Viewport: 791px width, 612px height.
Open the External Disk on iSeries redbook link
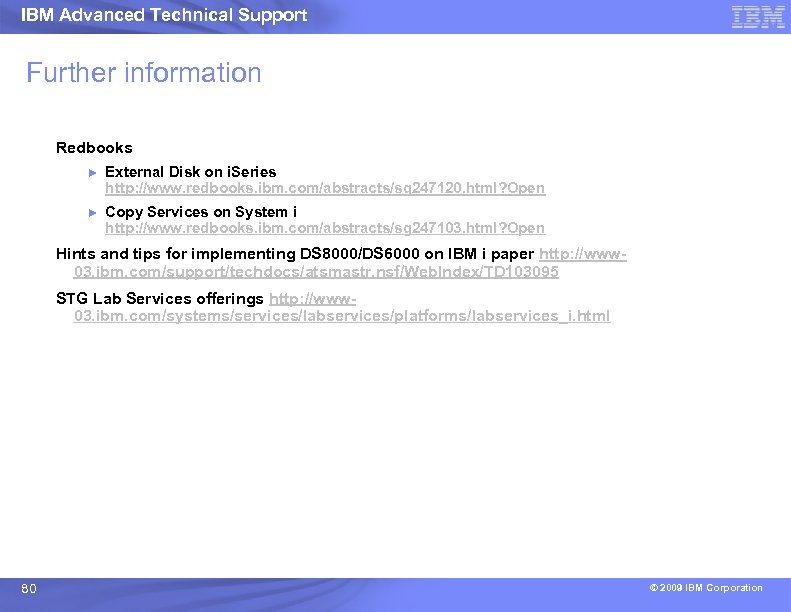pyautogui.click(x=325, y=188)
